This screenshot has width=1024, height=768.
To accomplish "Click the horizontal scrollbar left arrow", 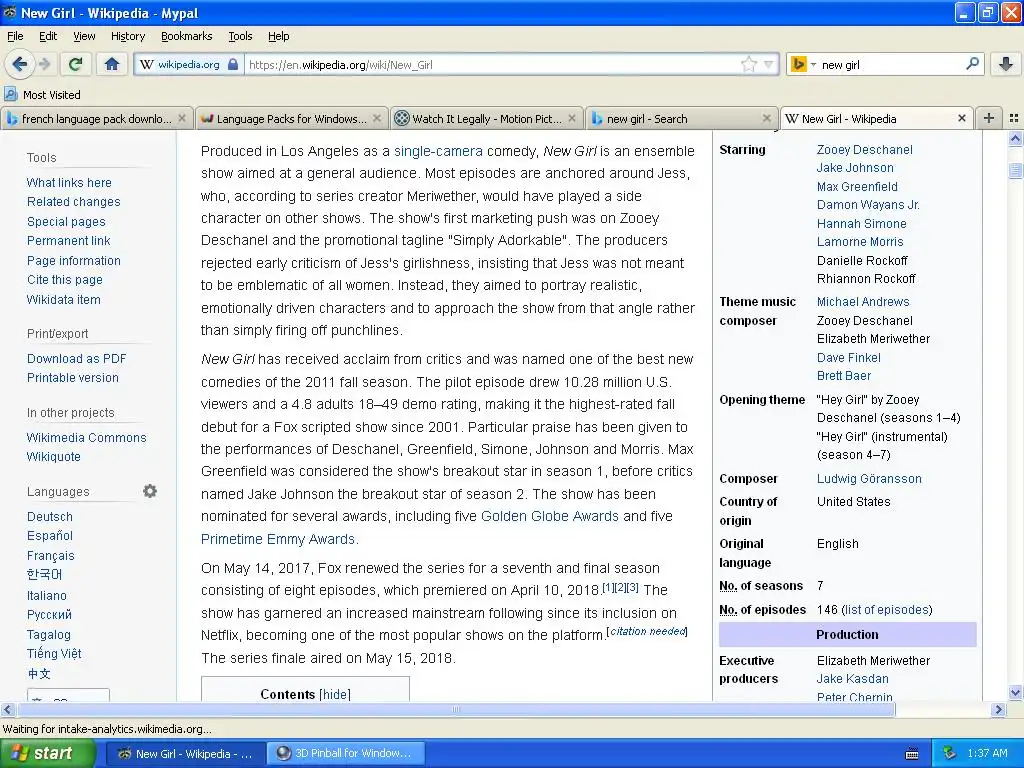I will click(x=7, y=709).
